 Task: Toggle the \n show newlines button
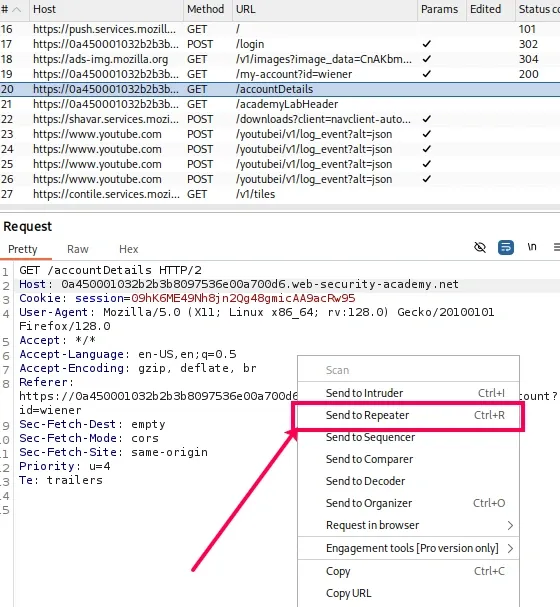click(x=532, y=247)
